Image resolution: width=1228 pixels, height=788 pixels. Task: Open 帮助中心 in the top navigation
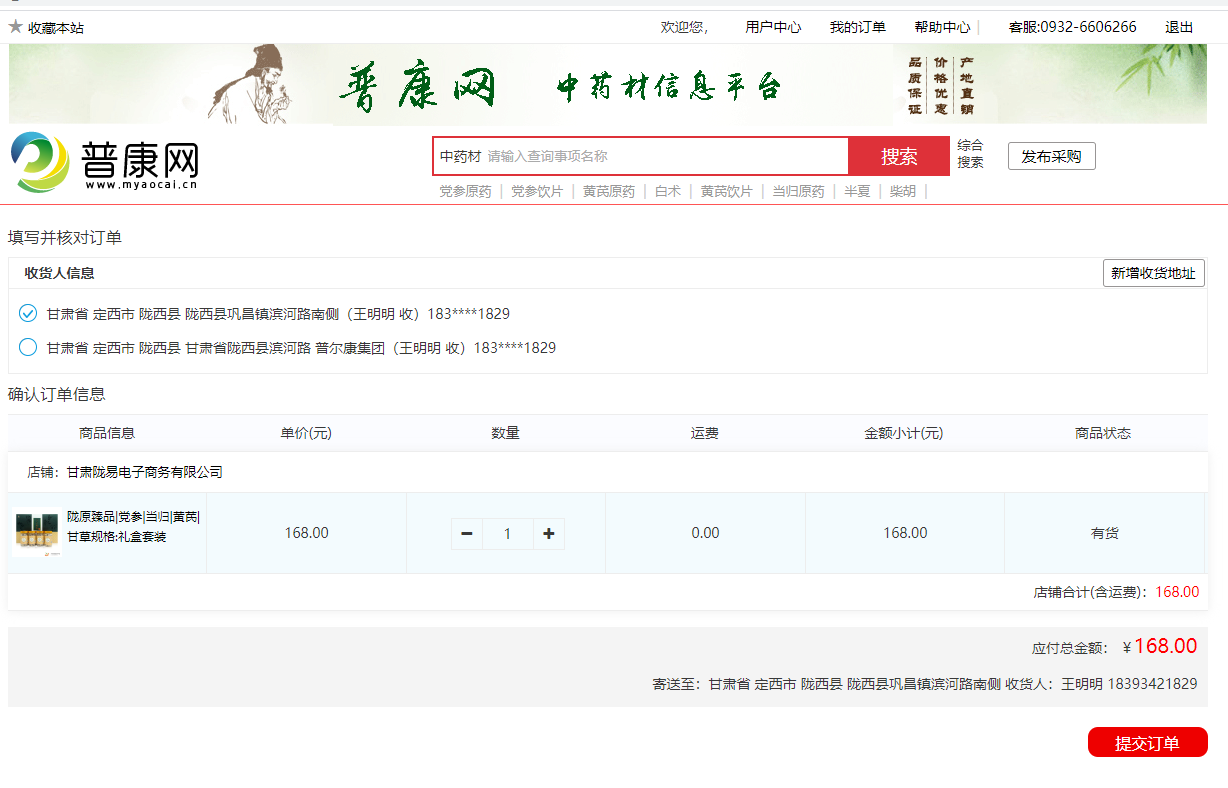[942, 27]
